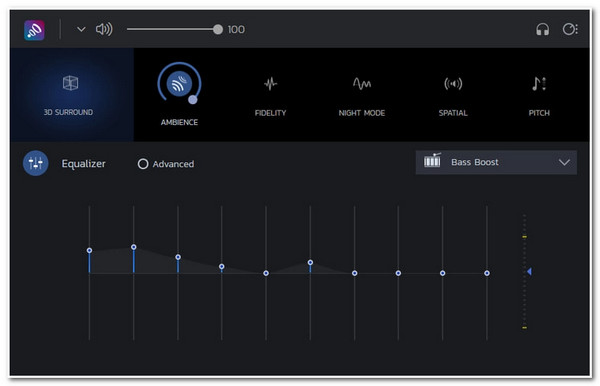The image size is (600, 386).
Task: Select the PITCH label
Action: point(539,113)
